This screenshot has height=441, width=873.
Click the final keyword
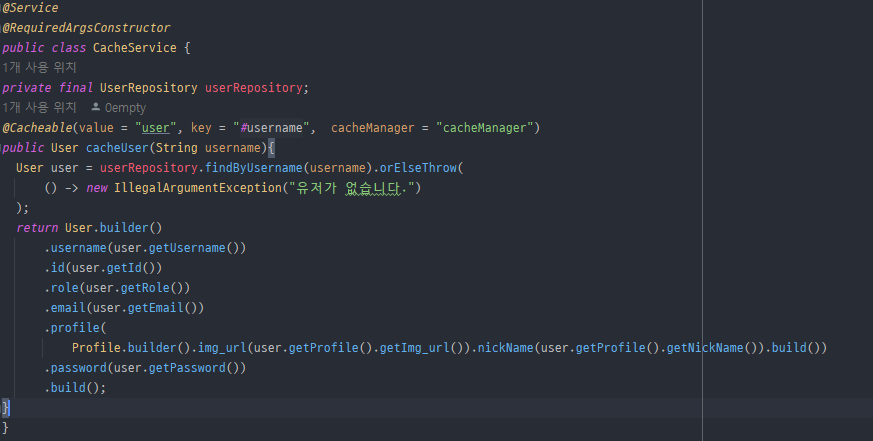point(76,88)
